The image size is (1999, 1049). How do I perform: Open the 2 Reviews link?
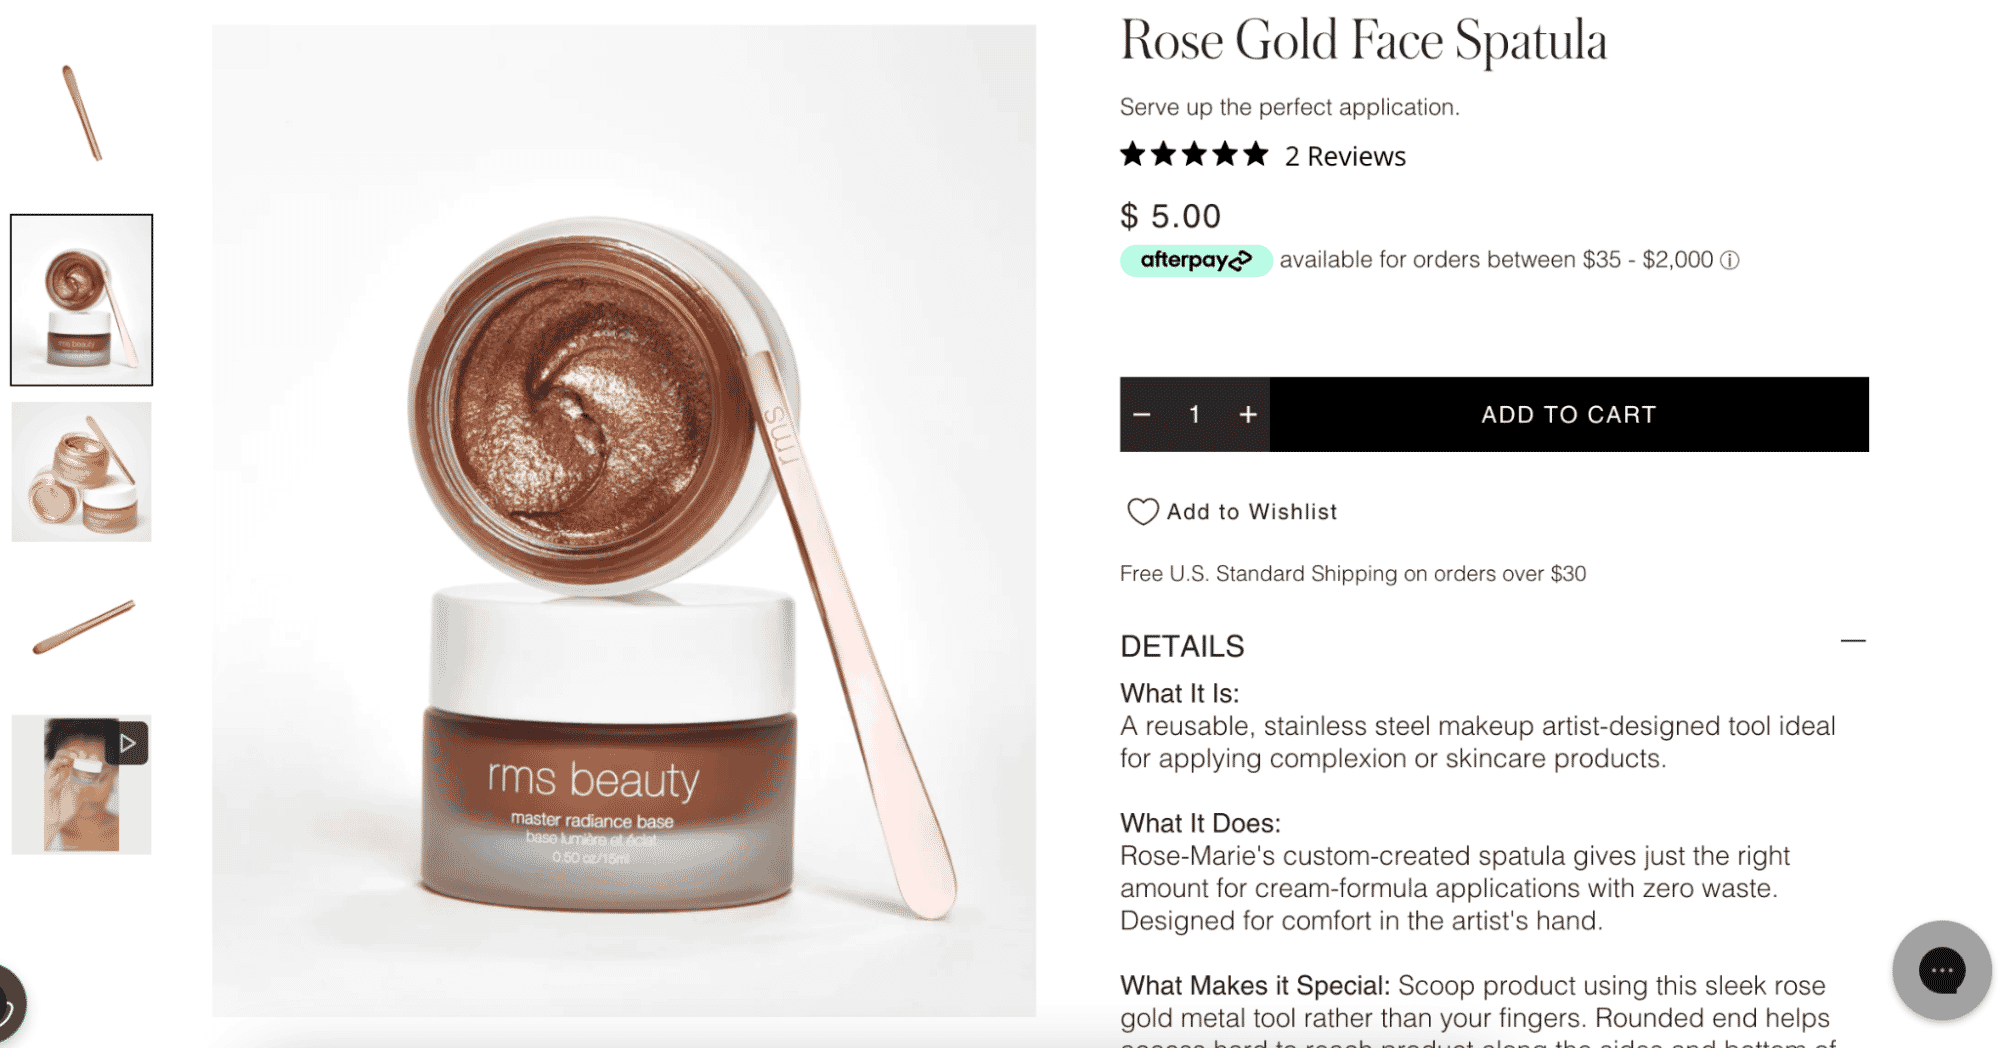[x=1345, y=156]
